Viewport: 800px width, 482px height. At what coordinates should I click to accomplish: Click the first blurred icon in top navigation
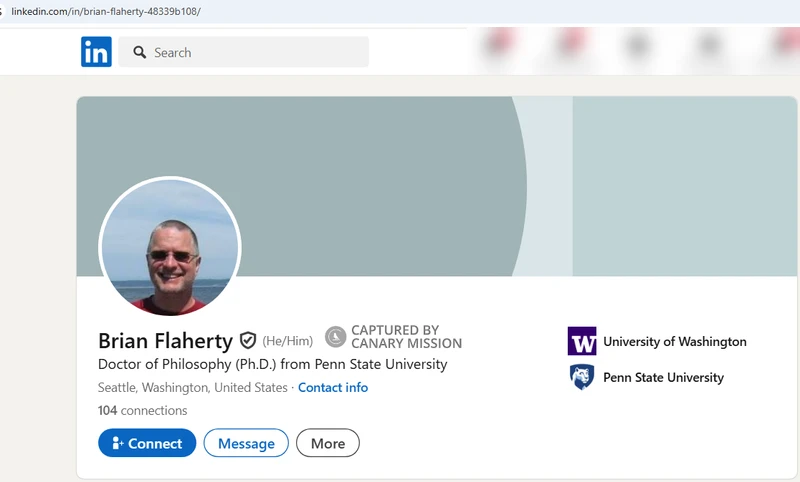click(x=500, y=44)
